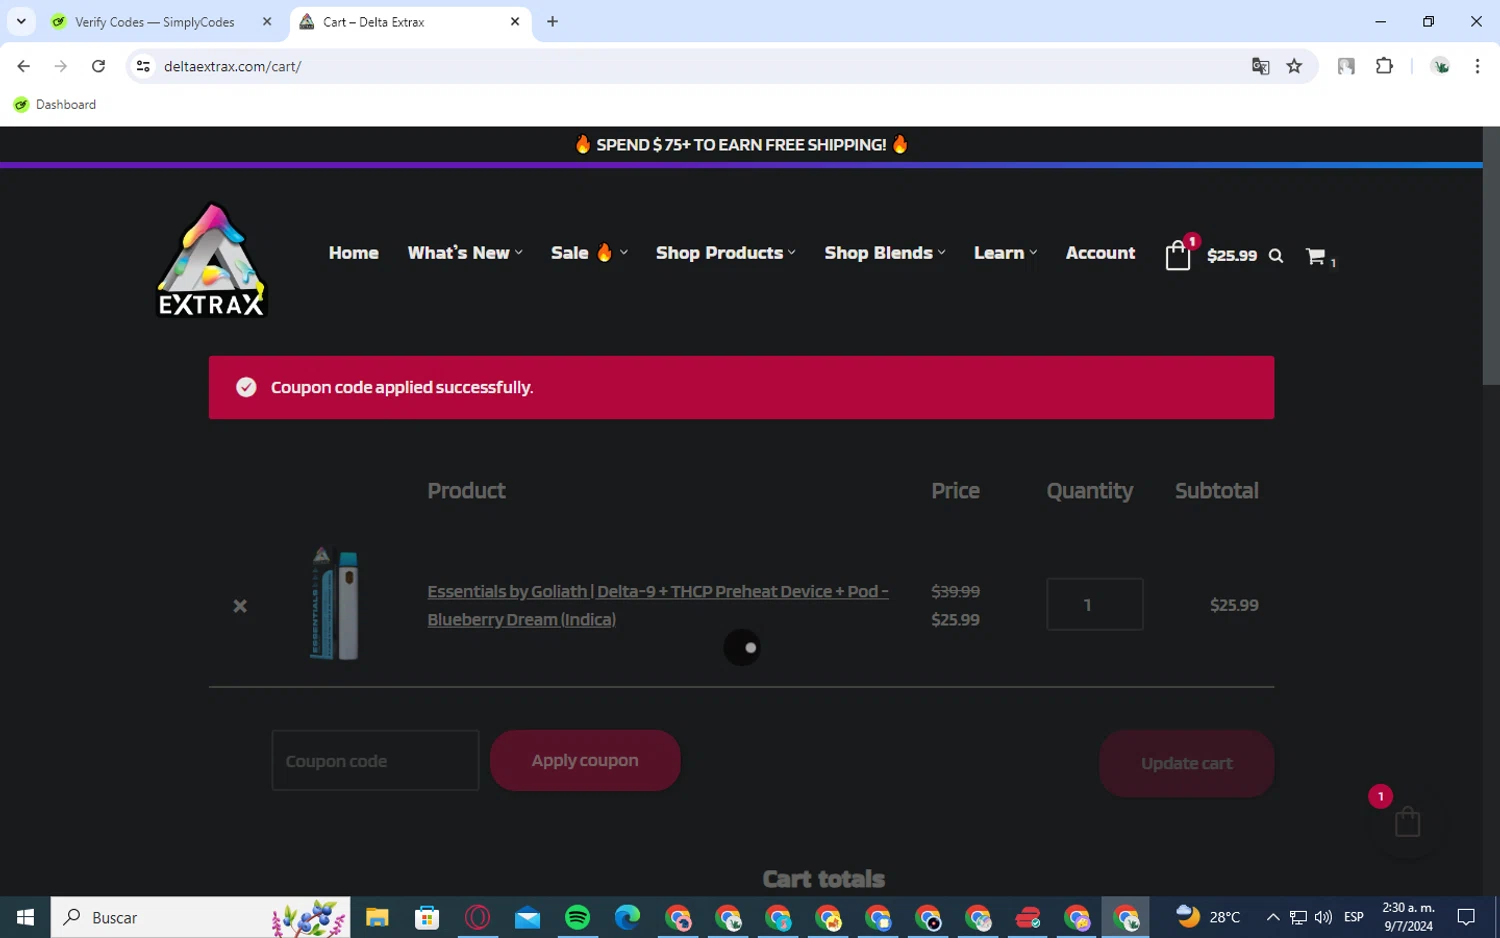Open Microsoft Store from the taskbar
The height and width of the screenshot is (938, 1500).
click(427, 917)
